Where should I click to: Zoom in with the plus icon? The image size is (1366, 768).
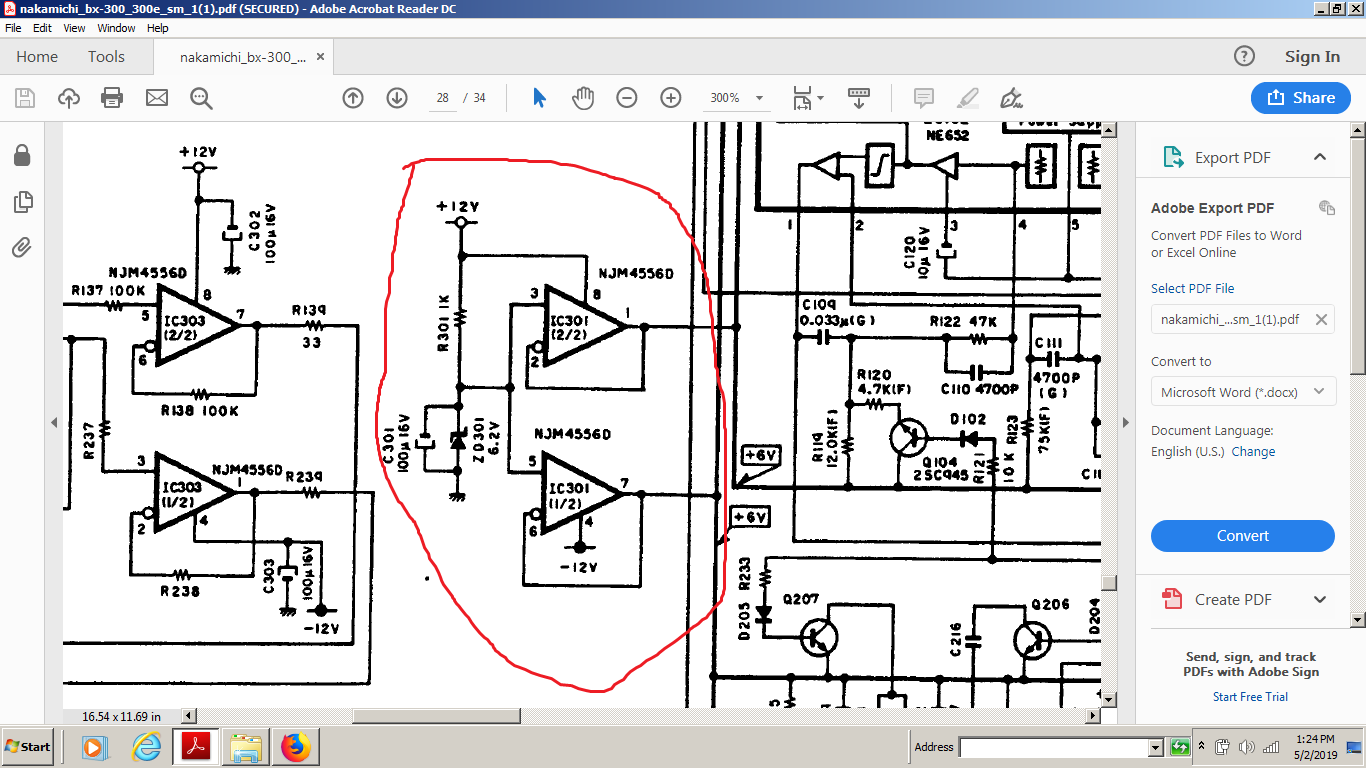(x=671, y=98)
